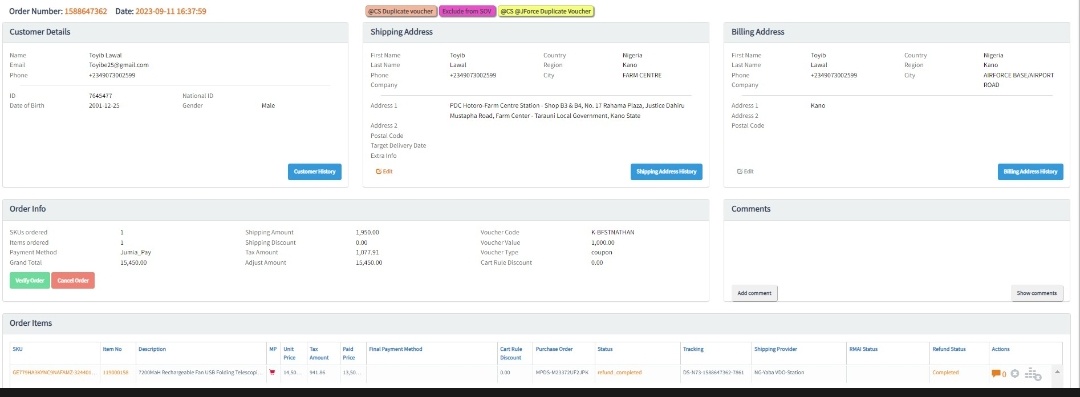Click customer ID 7645477

point(101,95)
